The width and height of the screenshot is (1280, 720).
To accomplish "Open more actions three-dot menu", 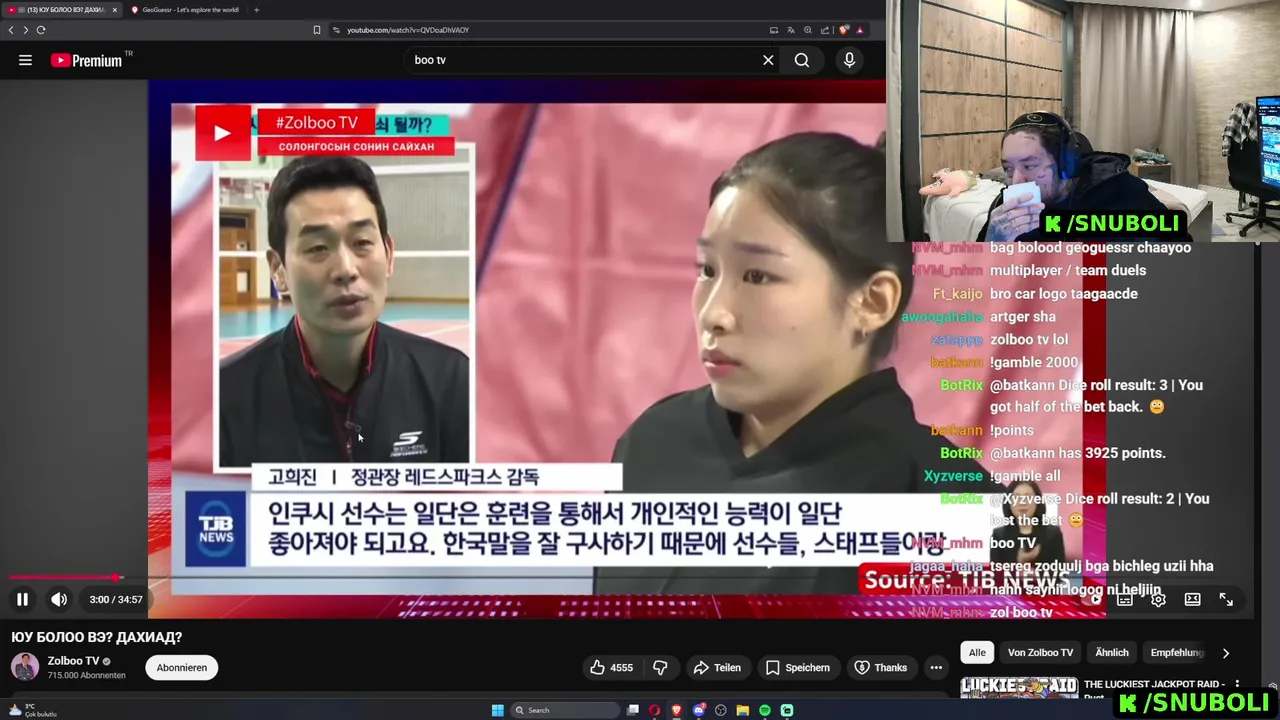I will click(x=936, y=667).
